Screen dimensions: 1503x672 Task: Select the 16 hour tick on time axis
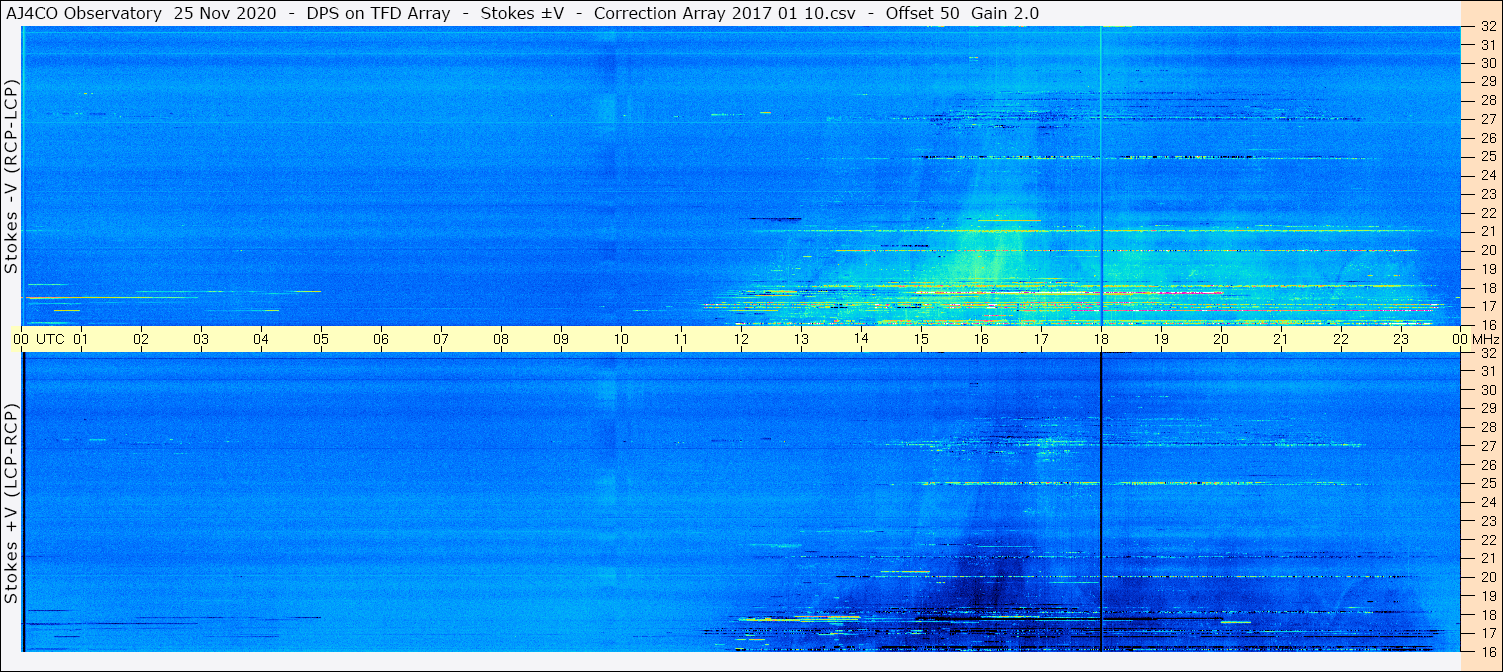pos(981,339)
